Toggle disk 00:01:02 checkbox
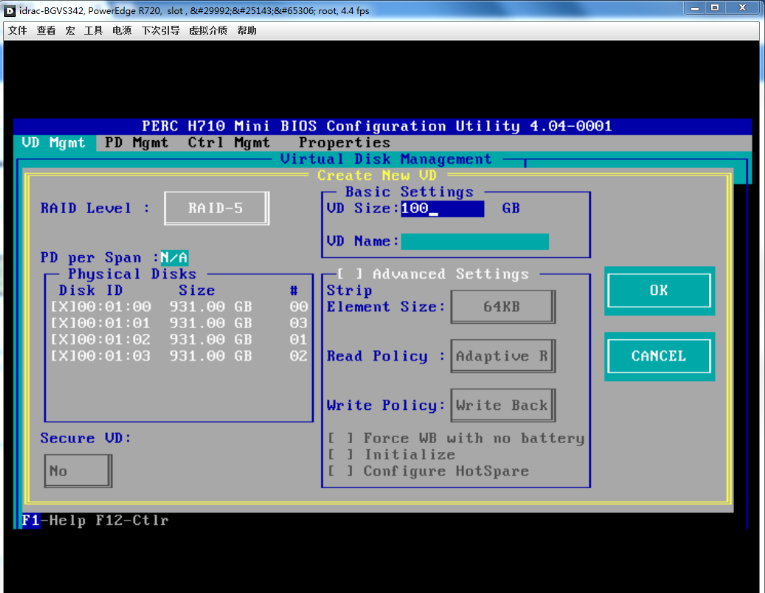Image resolution: width=765 pixels, height=593 pixels. tap(63, 340)
